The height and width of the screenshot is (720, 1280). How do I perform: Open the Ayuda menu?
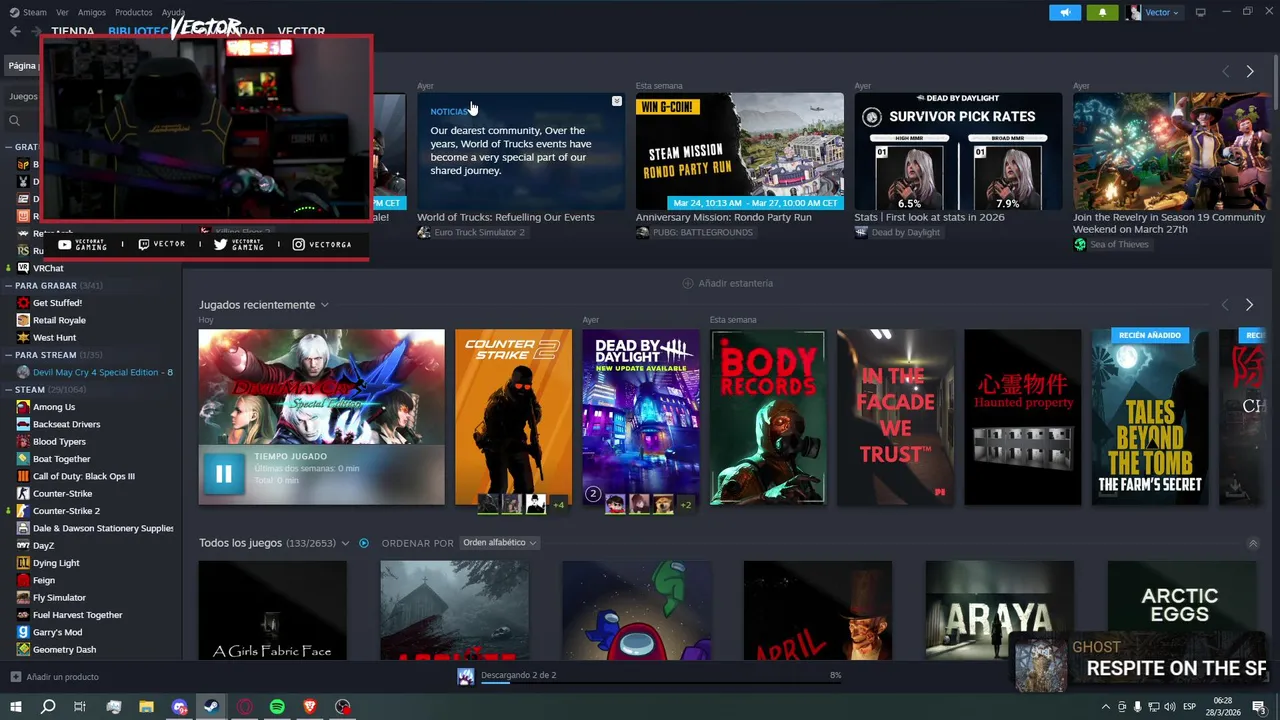pos(174,12)
